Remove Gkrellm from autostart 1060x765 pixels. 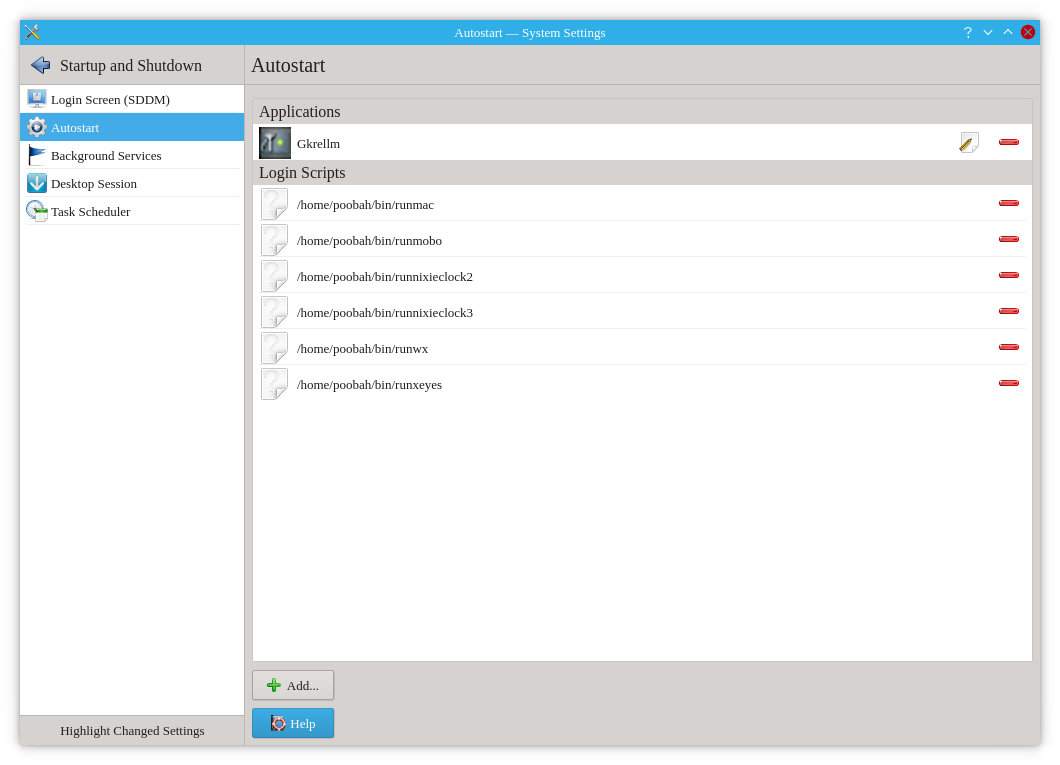point(1009,142)
